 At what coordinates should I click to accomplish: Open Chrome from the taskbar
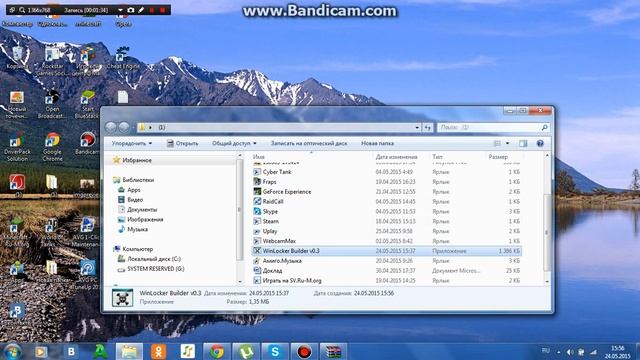[217, 351]
